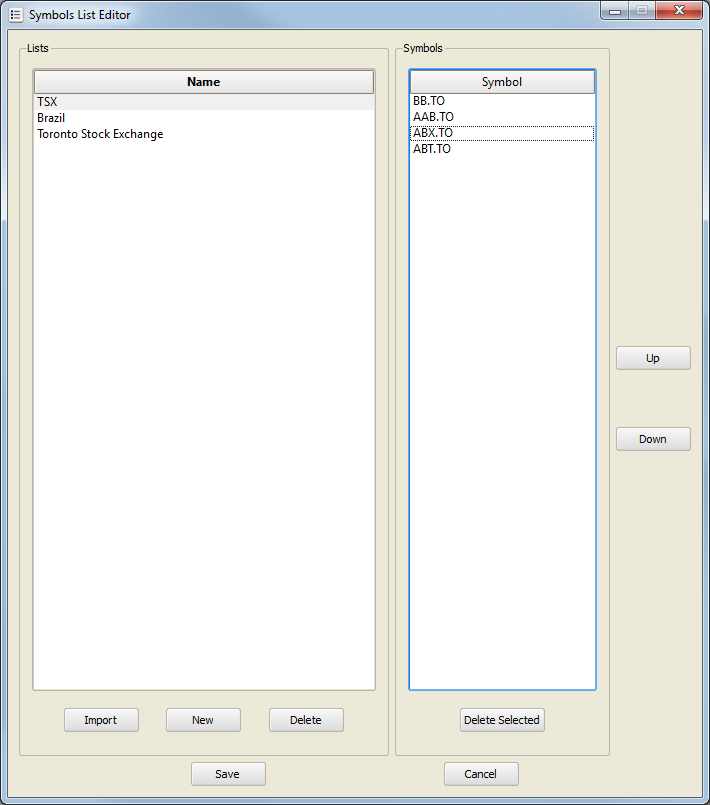Save the symbols list changes
The width and height of the screenshot is (710, 805).
228,774
